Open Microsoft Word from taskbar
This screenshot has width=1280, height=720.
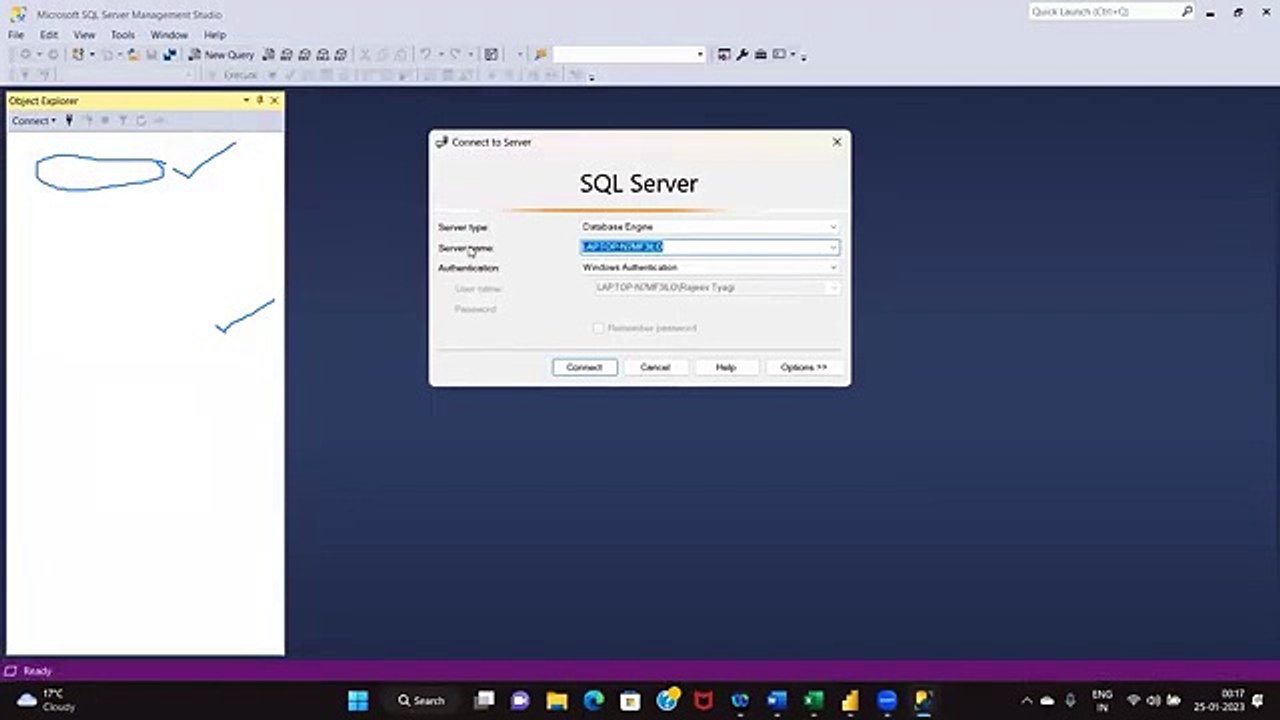coord(777,700)
